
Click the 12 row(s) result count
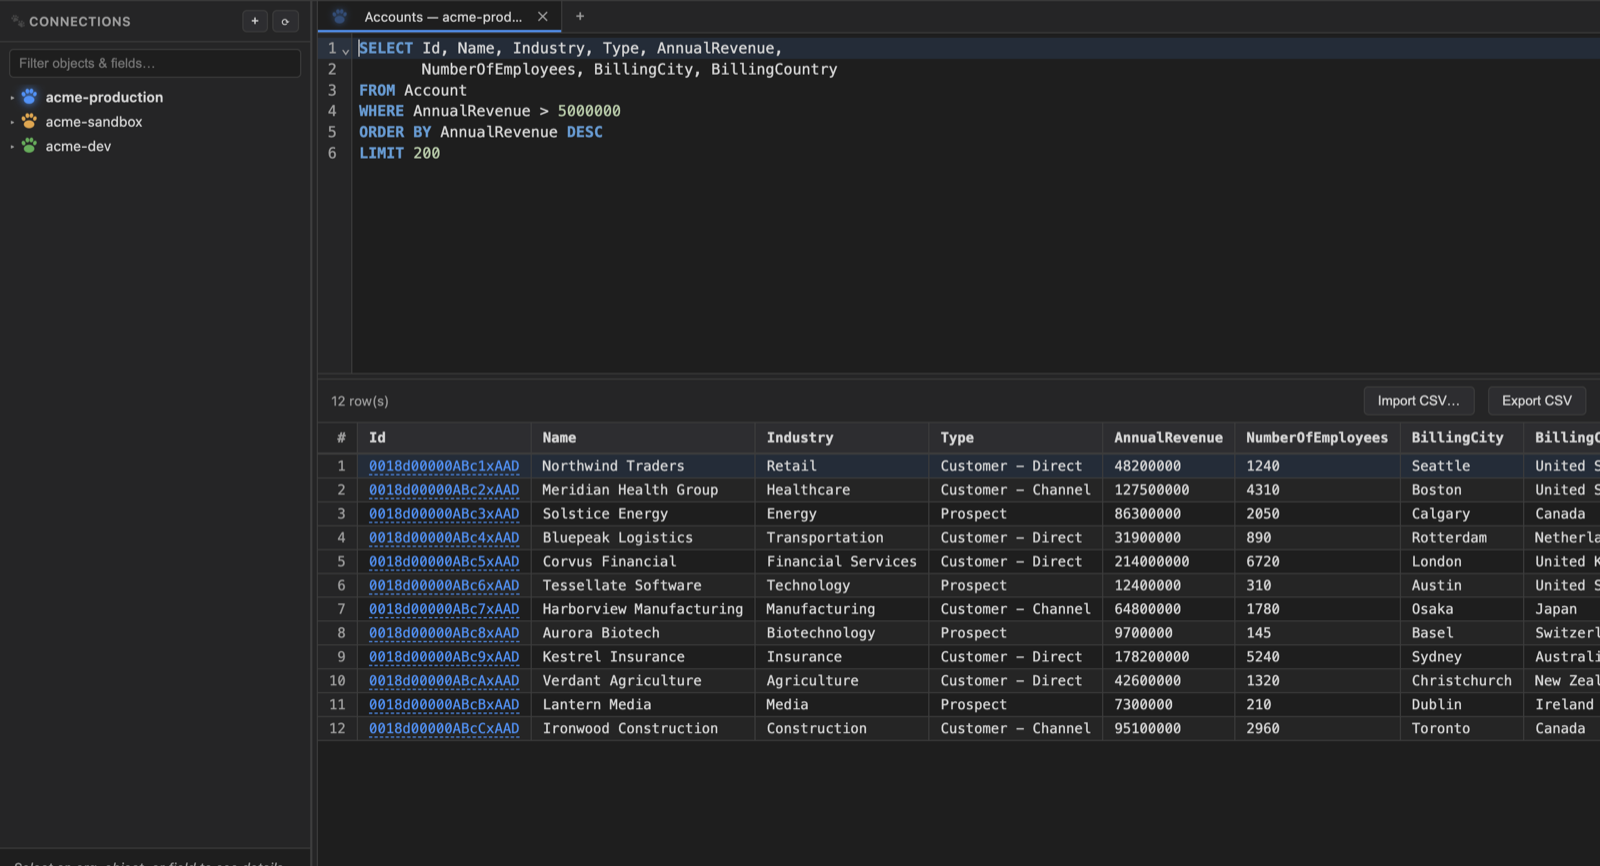(360, 401)
